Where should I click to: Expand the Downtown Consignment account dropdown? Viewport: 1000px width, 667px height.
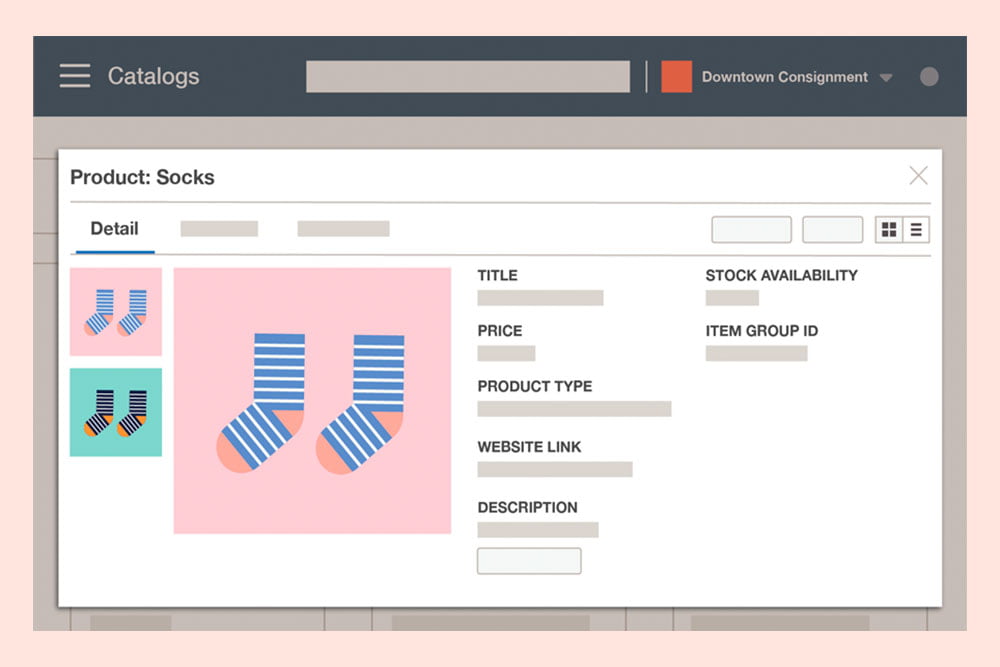click(x=886, y=78)
